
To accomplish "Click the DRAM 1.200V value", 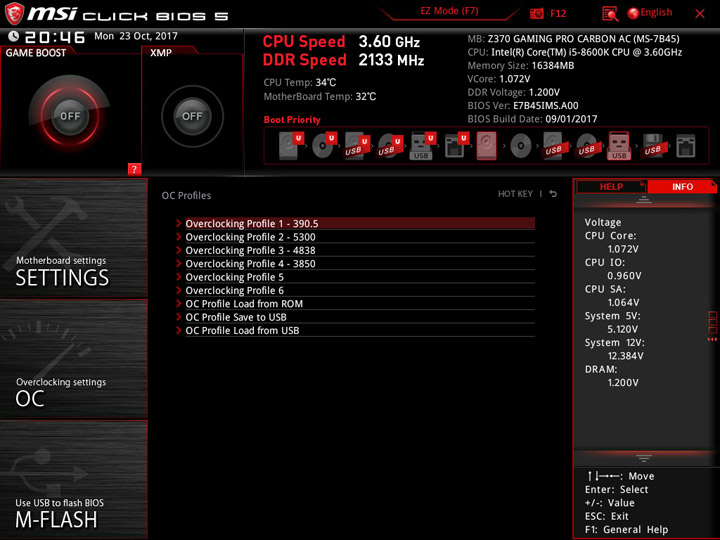I will coord(623,382).
